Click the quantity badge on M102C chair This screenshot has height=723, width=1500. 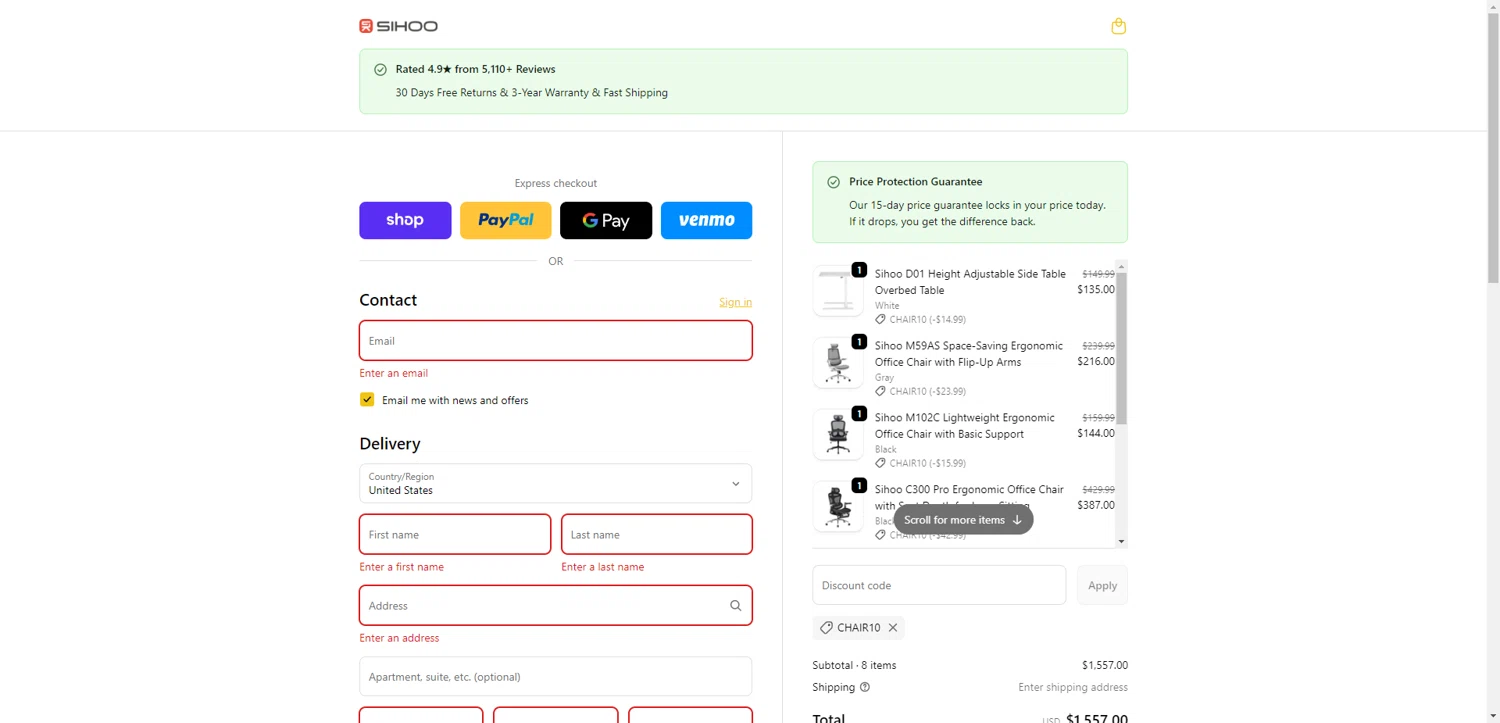[x=859, y=414]
